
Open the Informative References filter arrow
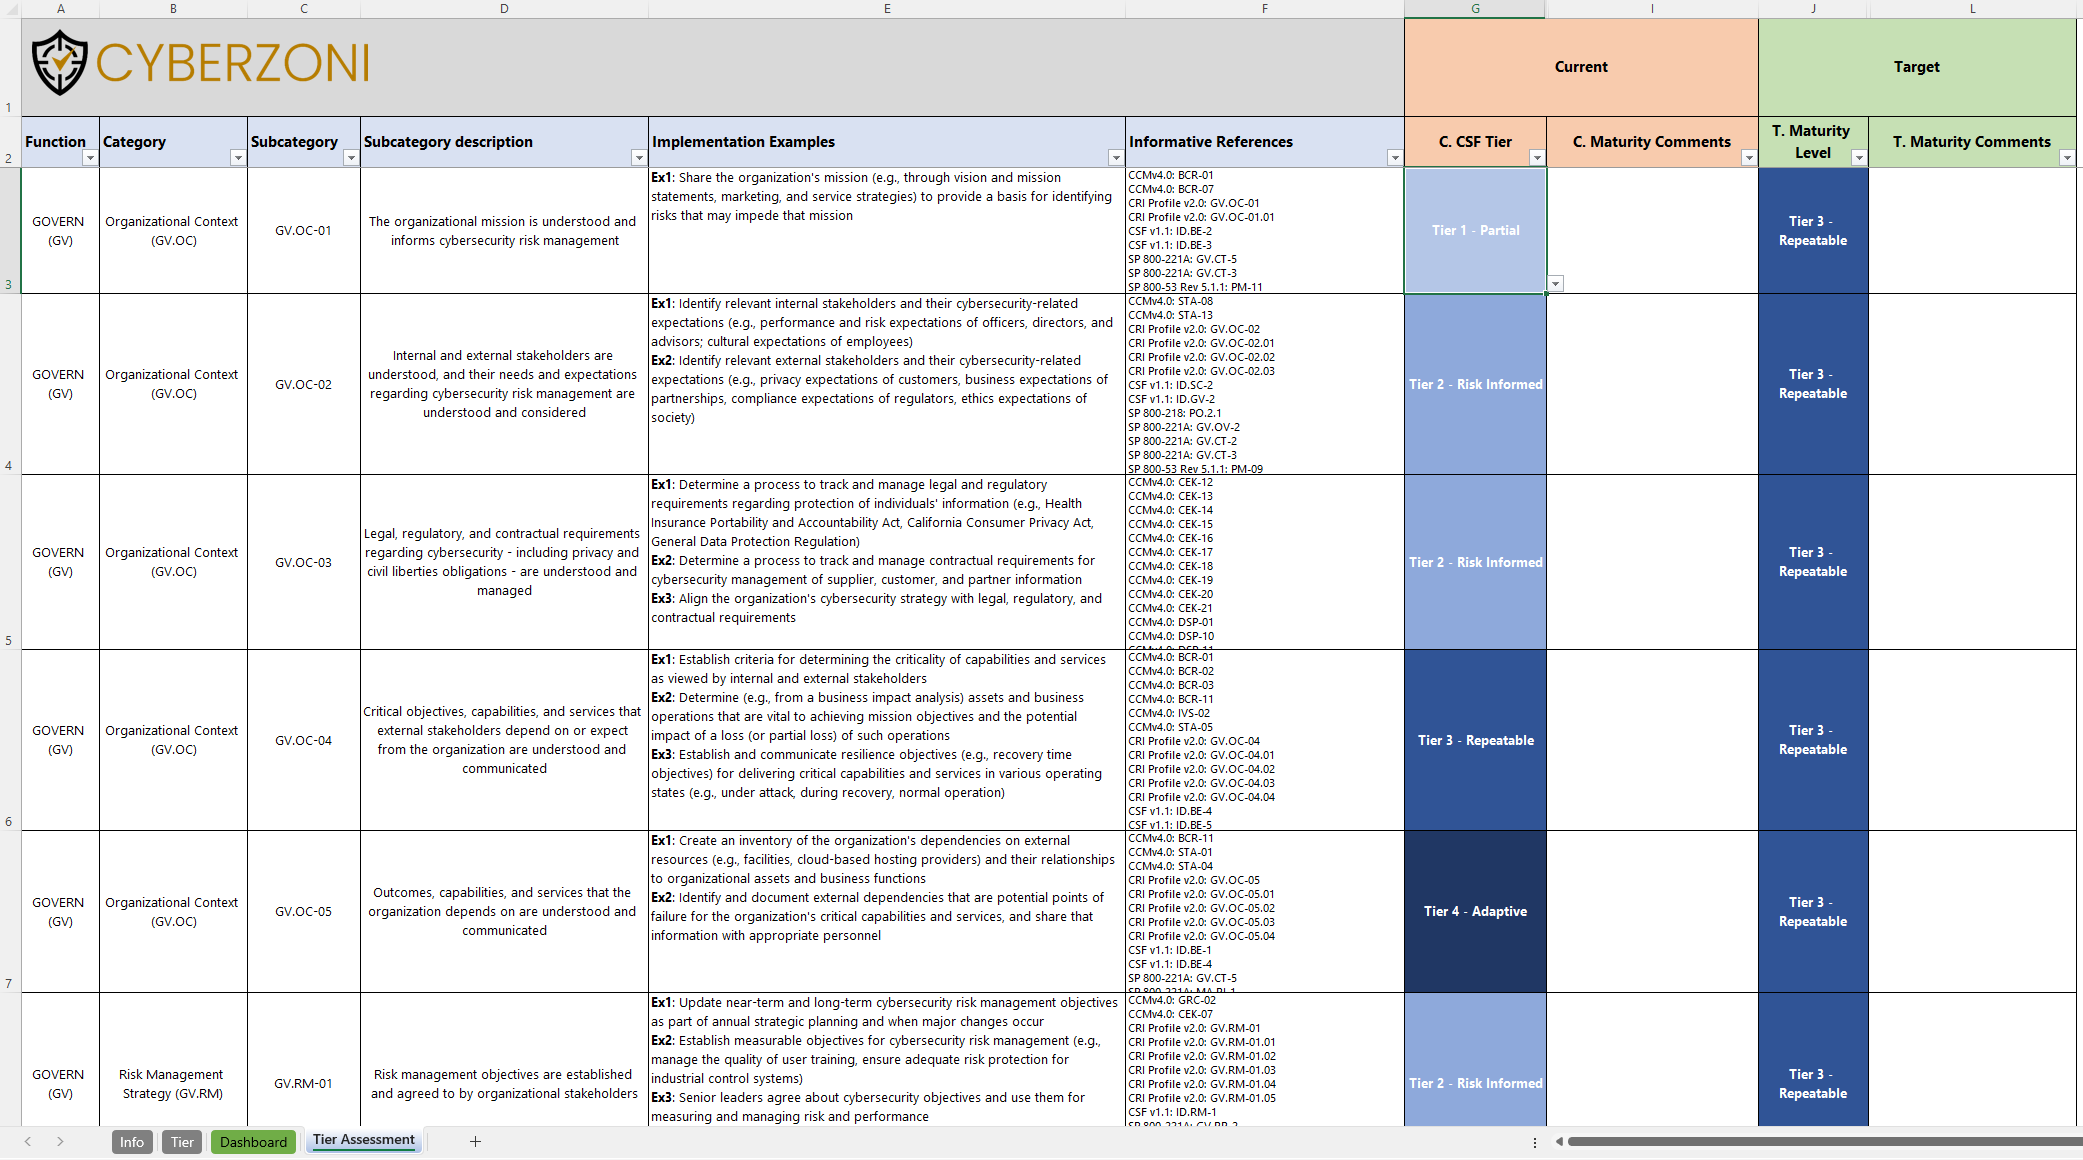(1394, 158)
